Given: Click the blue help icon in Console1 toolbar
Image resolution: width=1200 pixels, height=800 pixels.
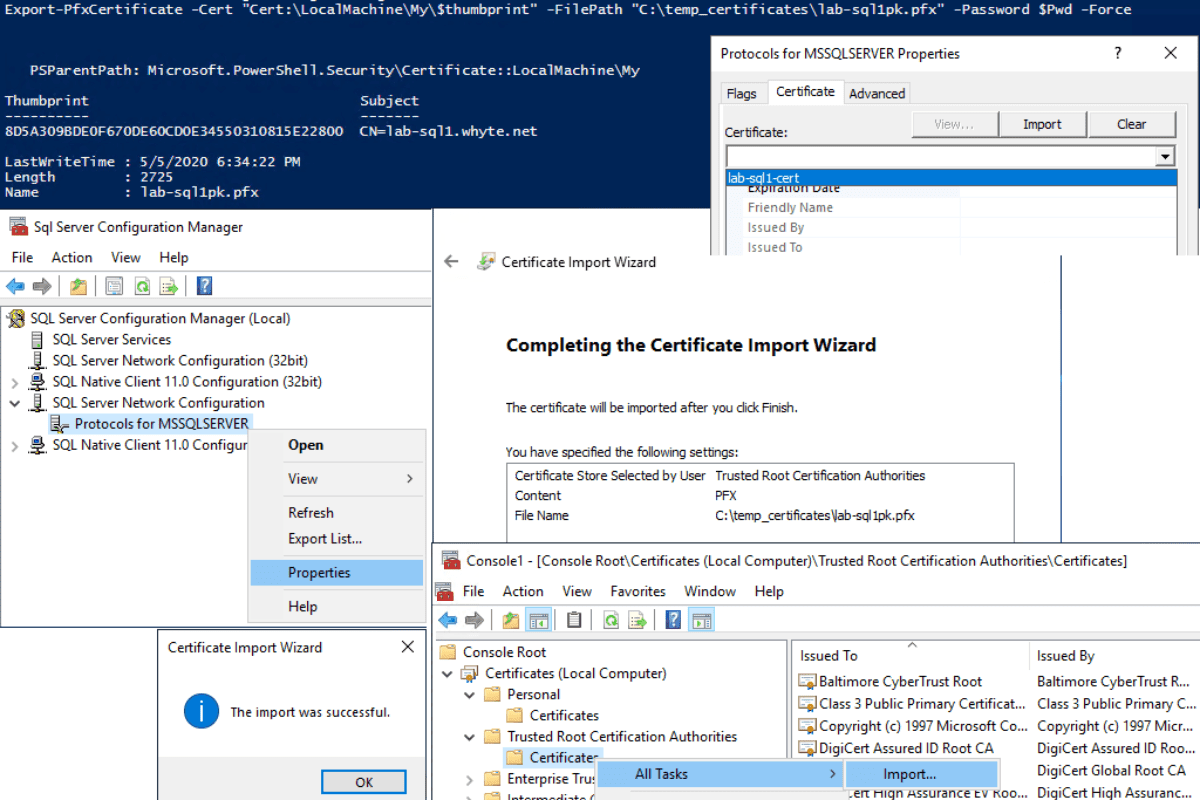Looking at the screenshot, I should click(673, 620).
